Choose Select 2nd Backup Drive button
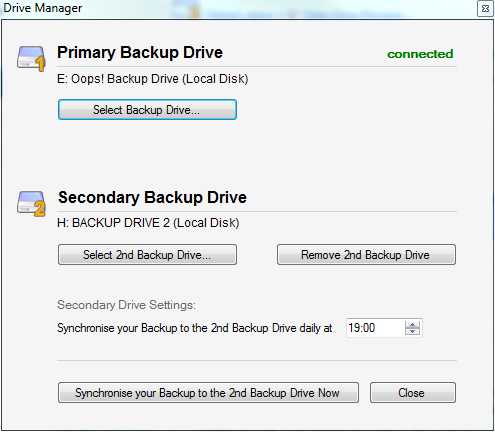Viewport: 495px width, 432px height. click(x=147, y=255)
